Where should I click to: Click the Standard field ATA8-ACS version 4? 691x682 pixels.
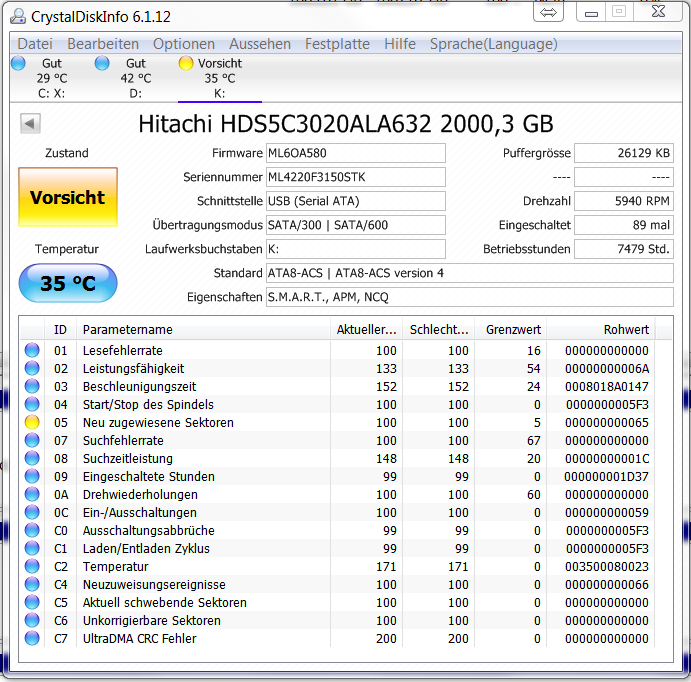(470, 273)
